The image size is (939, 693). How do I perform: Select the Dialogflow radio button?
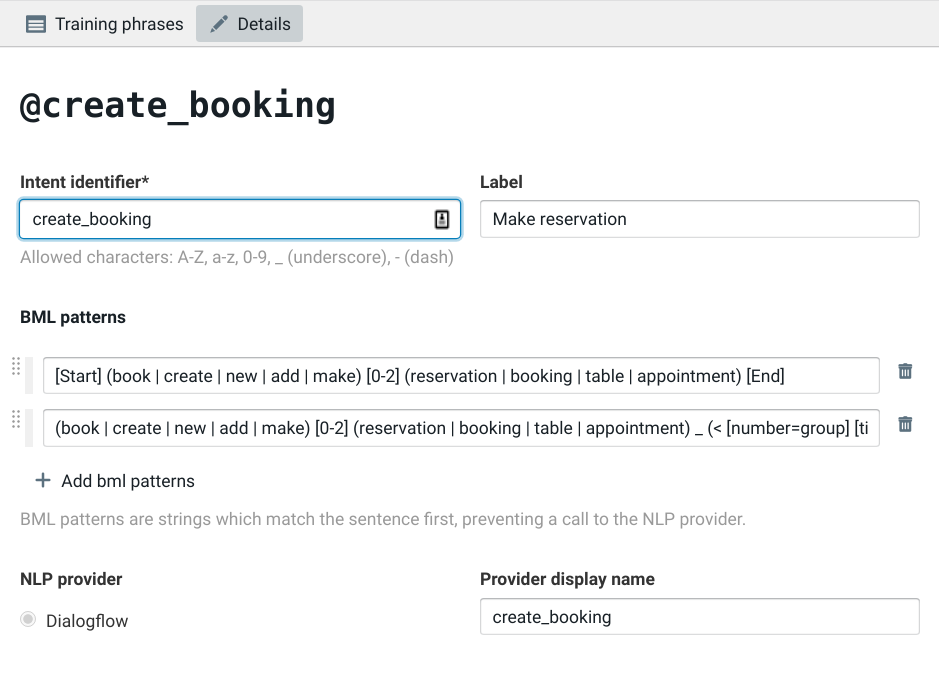pos(29,620)
